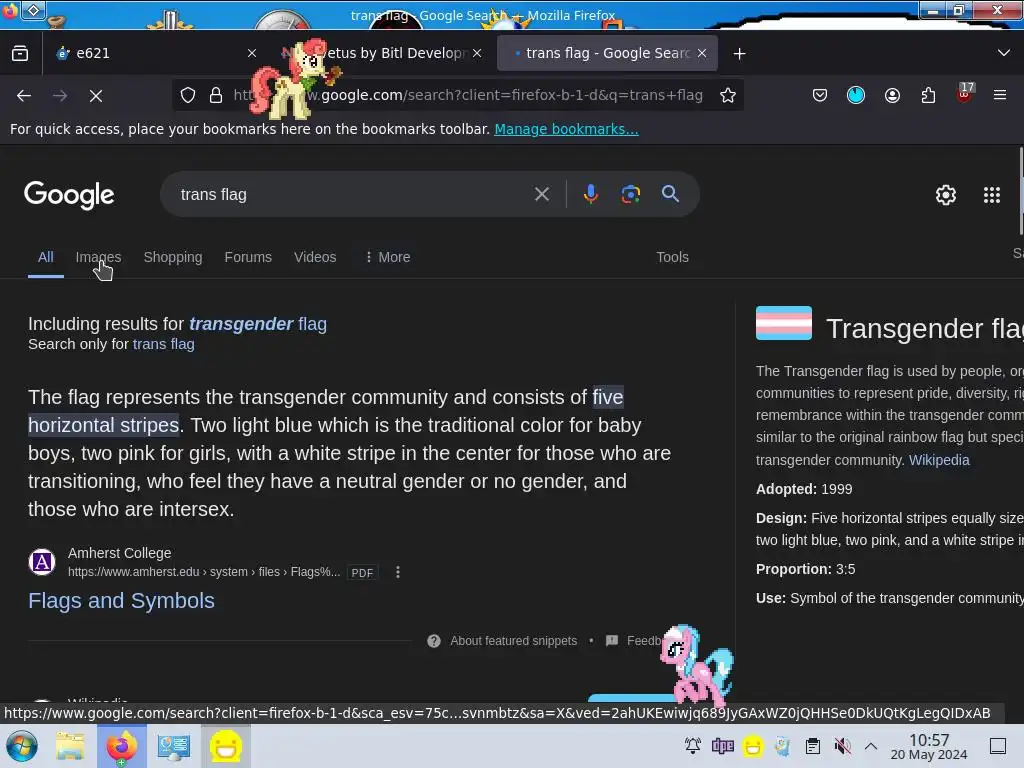Expand hidden system tray icons

(x=871, y=746)
